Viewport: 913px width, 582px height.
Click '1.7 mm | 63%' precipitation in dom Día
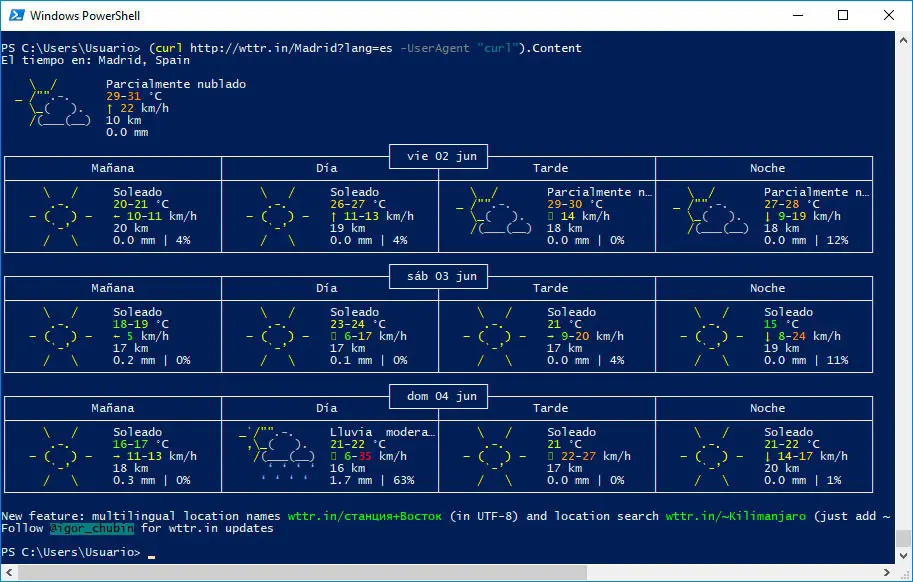click(373, 480)
